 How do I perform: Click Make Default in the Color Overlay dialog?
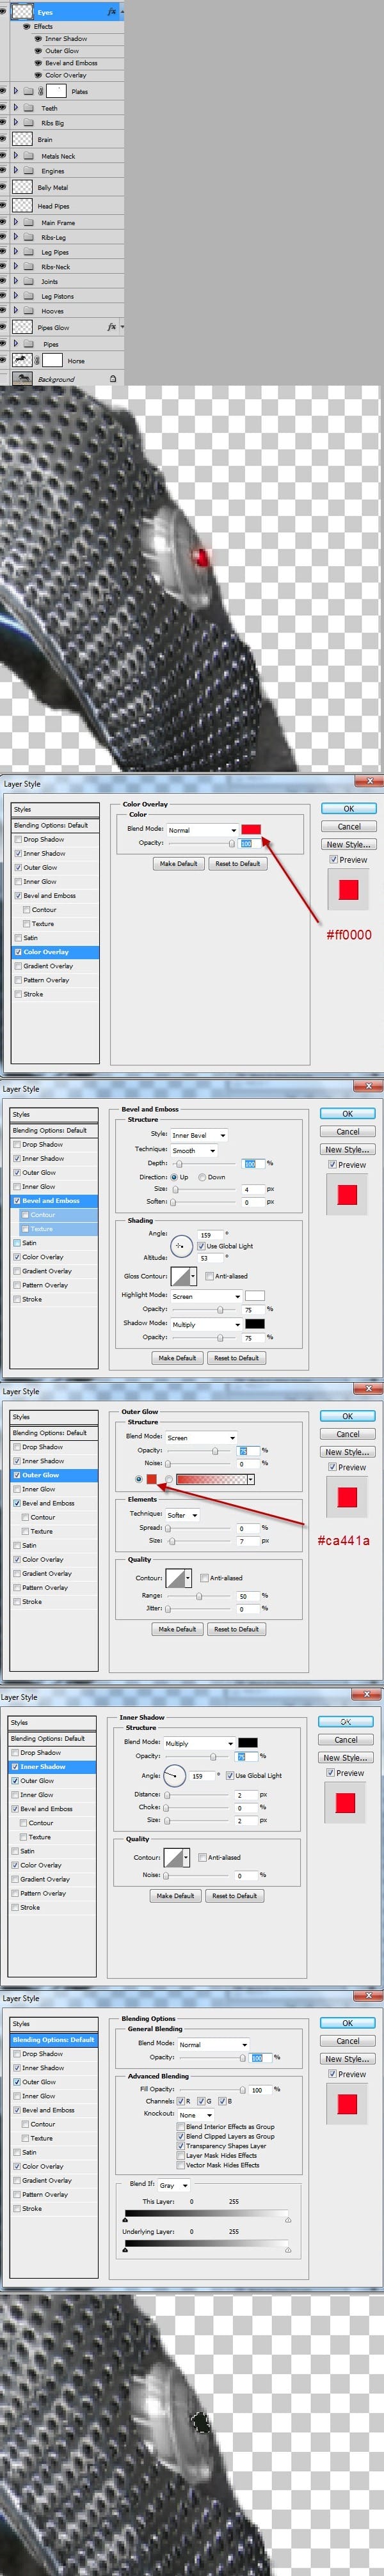click(180, 864)
